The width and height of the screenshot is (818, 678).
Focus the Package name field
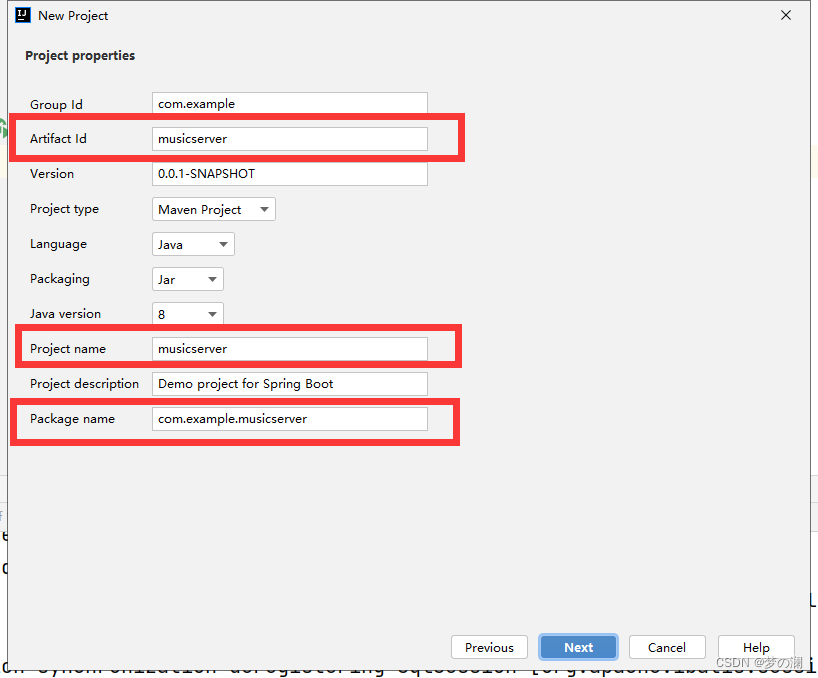pos(290,419)
